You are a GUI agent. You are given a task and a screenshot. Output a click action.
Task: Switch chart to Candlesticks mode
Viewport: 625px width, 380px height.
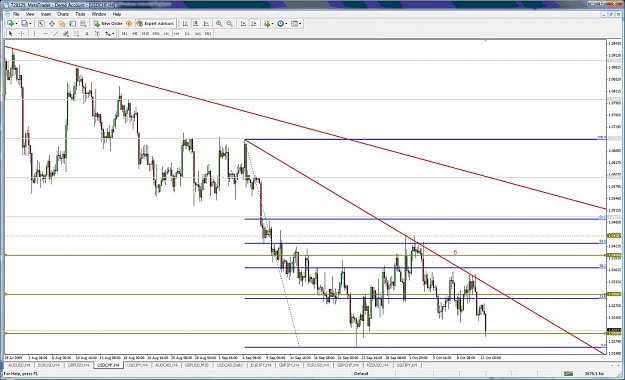point(196,24)
